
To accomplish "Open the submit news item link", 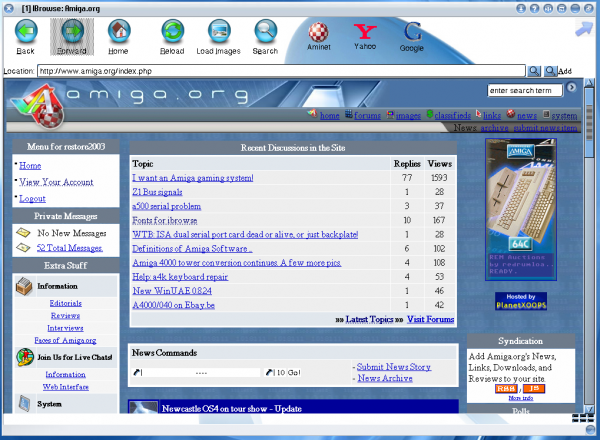I will pyautogui.click(x=545, y=128).
